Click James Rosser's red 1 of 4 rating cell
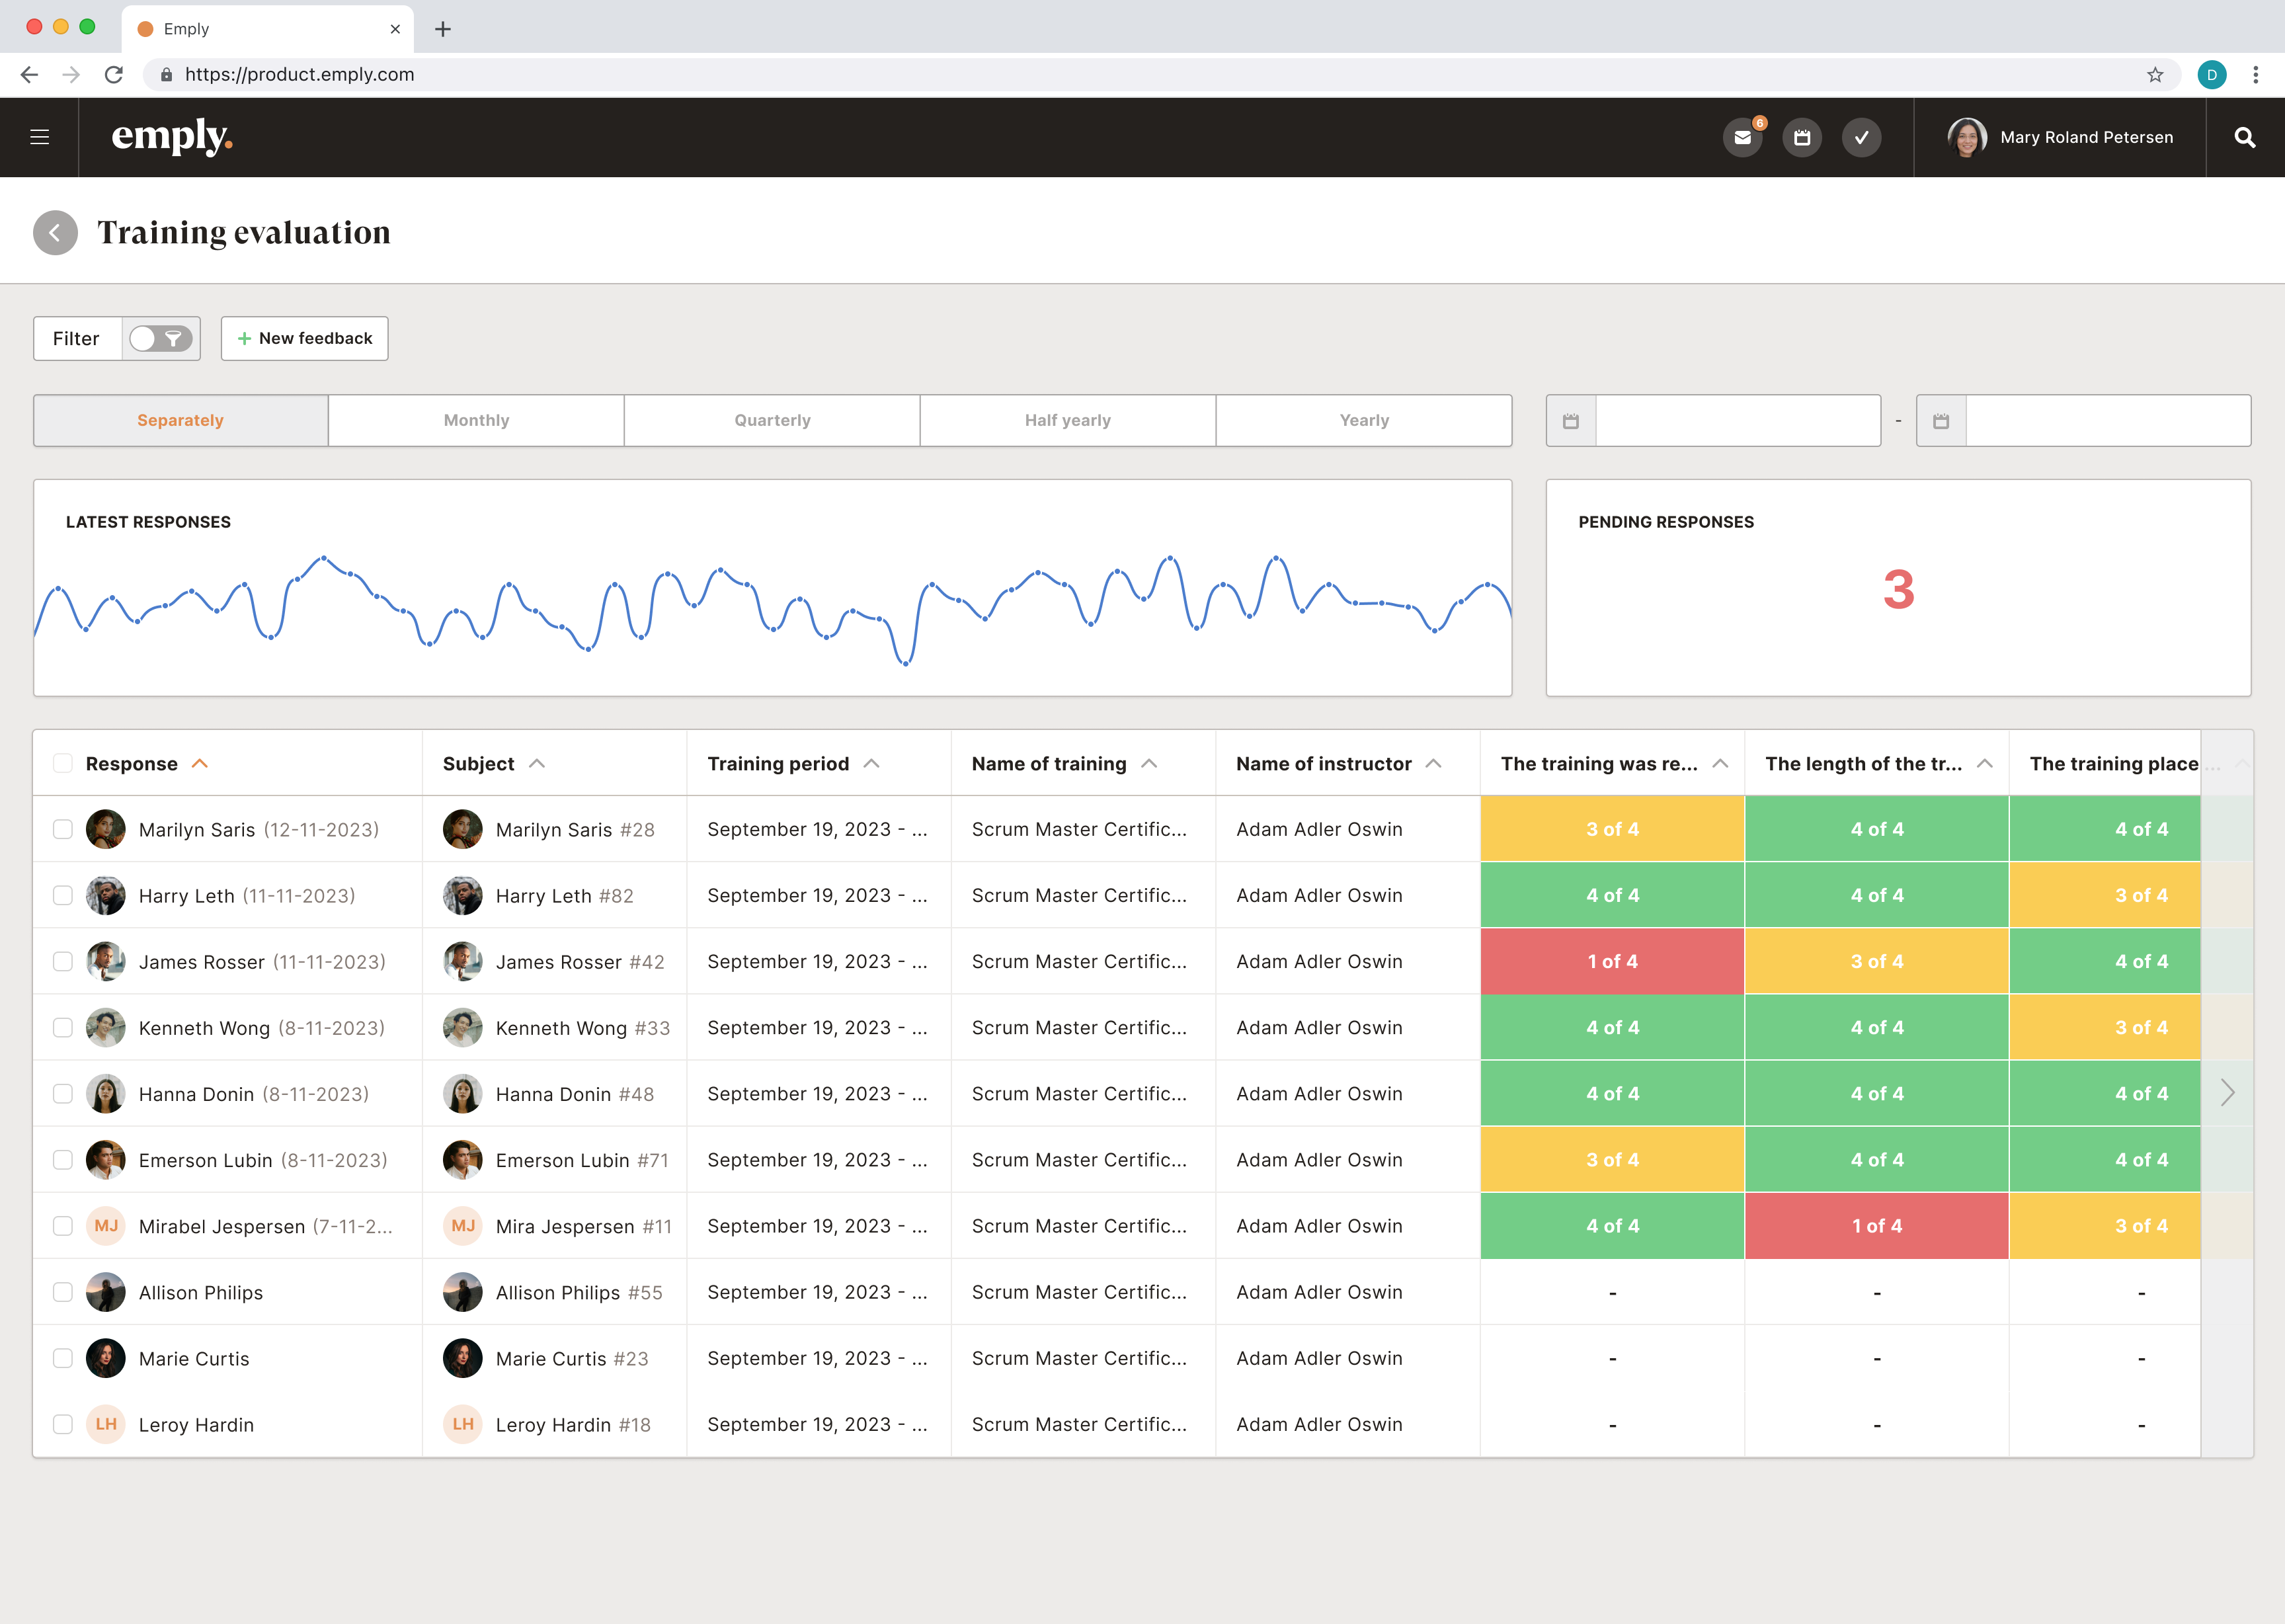The image size is (2285, 1624). (1611, 961)
